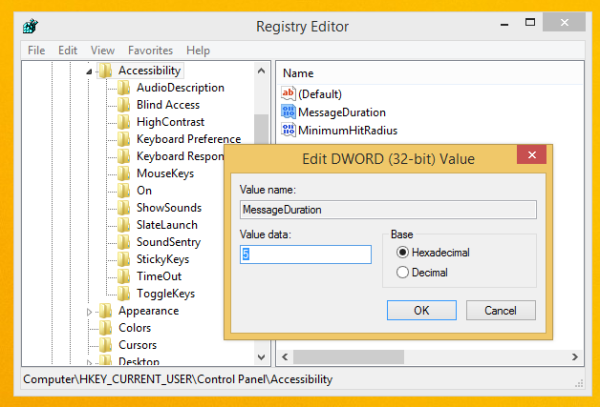Viewport: 600px width, 407px height.
Task: Click the Value data input field
Action: coord(306,254)
